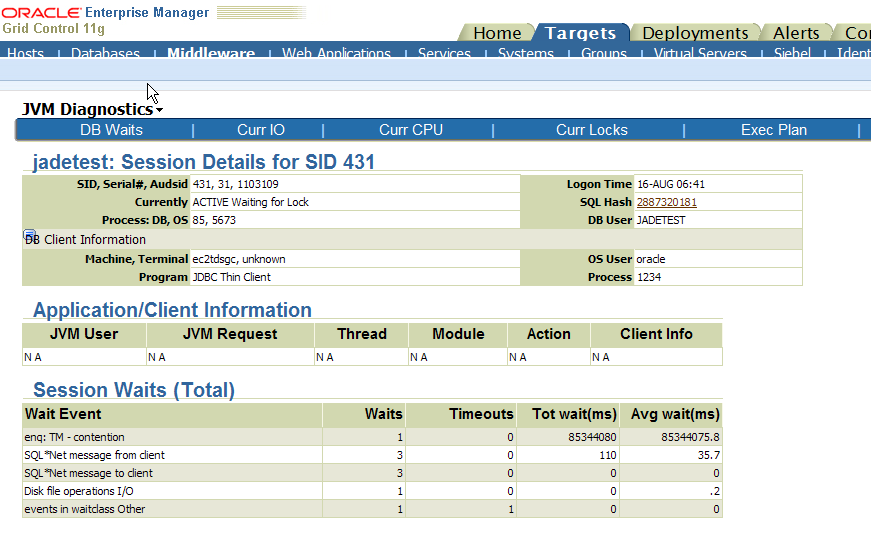Select 'SQL*Net message to client' row
The image size is (871, 533).
pos(372,473)
